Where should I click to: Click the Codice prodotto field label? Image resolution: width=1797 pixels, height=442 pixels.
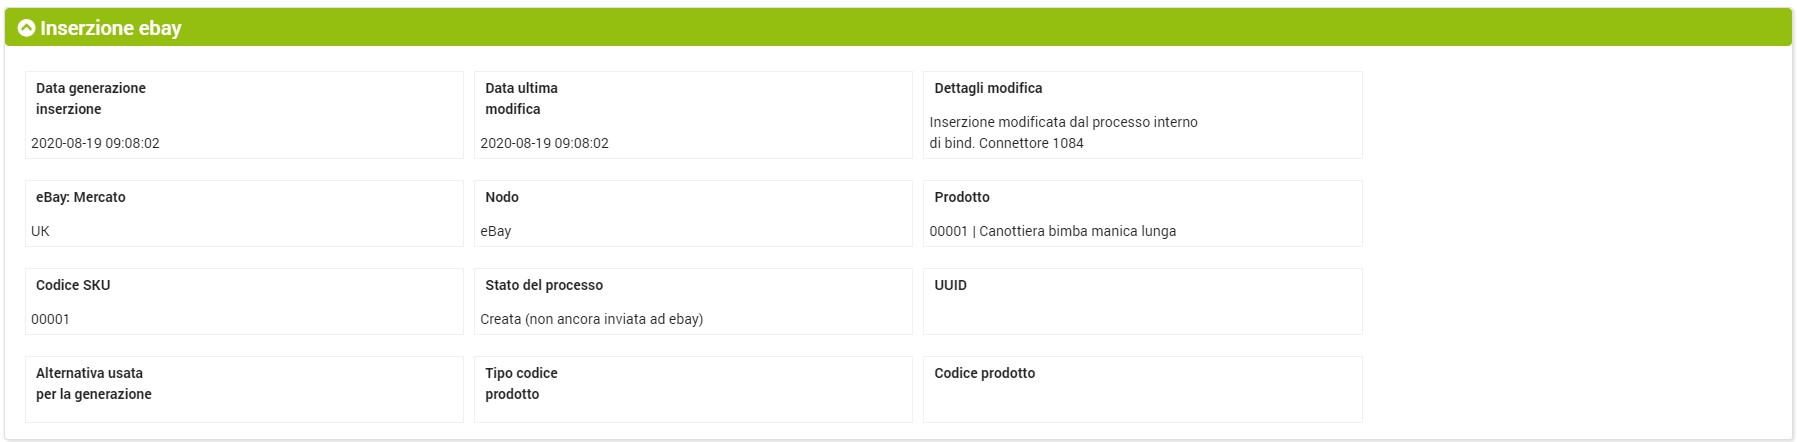(x=984, y=373)
